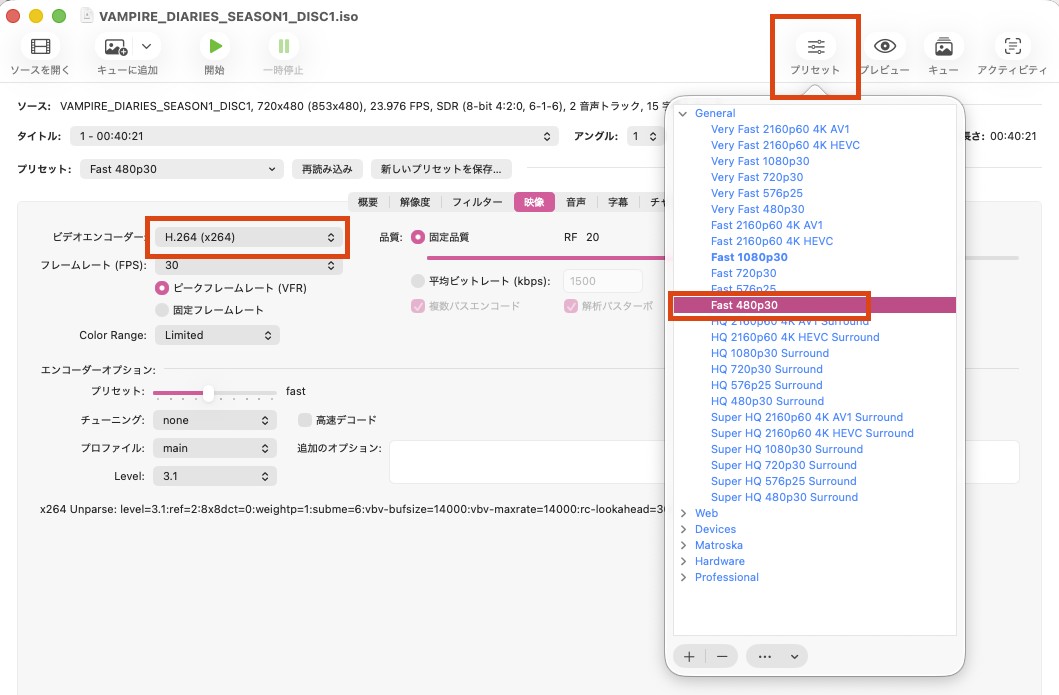
Task: Open the angle selector dropdown
Action: 644,136
